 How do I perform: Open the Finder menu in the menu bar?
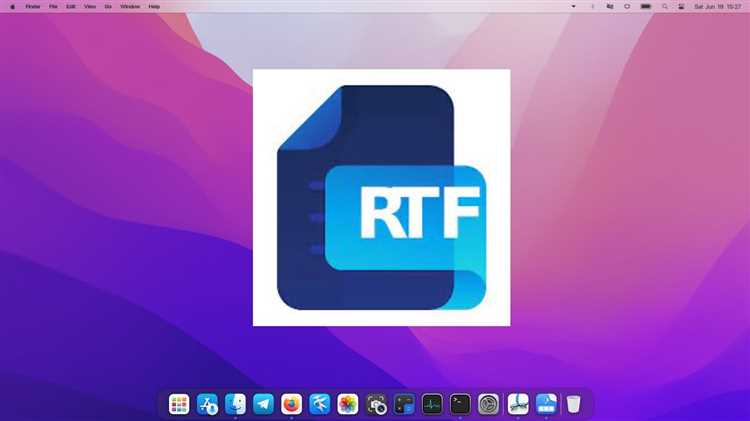pos(33,7)
